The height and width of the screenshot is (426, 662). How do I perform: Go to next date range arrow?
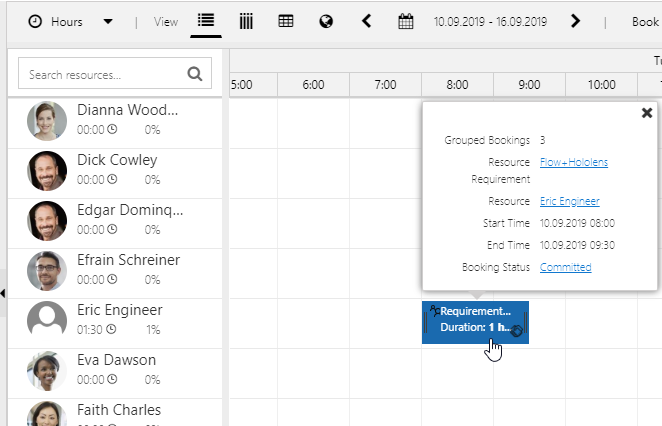click(x=575, y=21)
